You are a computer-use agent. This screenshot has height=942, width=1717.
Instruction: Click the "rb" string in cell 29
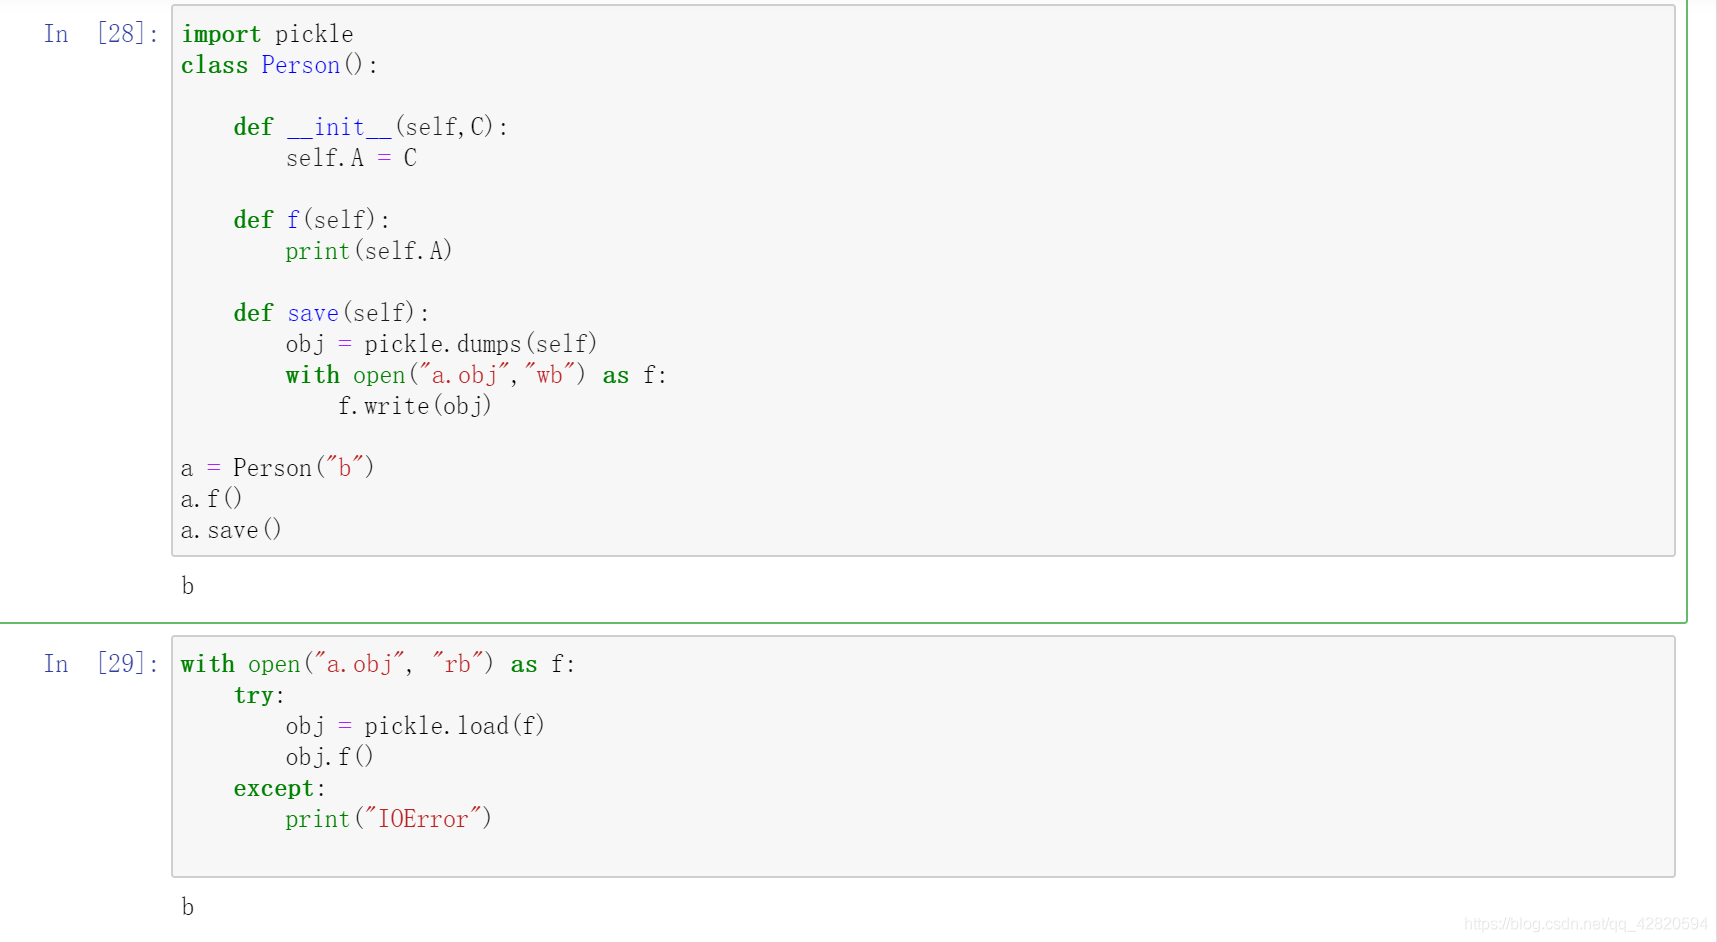(x=457, y=664)
